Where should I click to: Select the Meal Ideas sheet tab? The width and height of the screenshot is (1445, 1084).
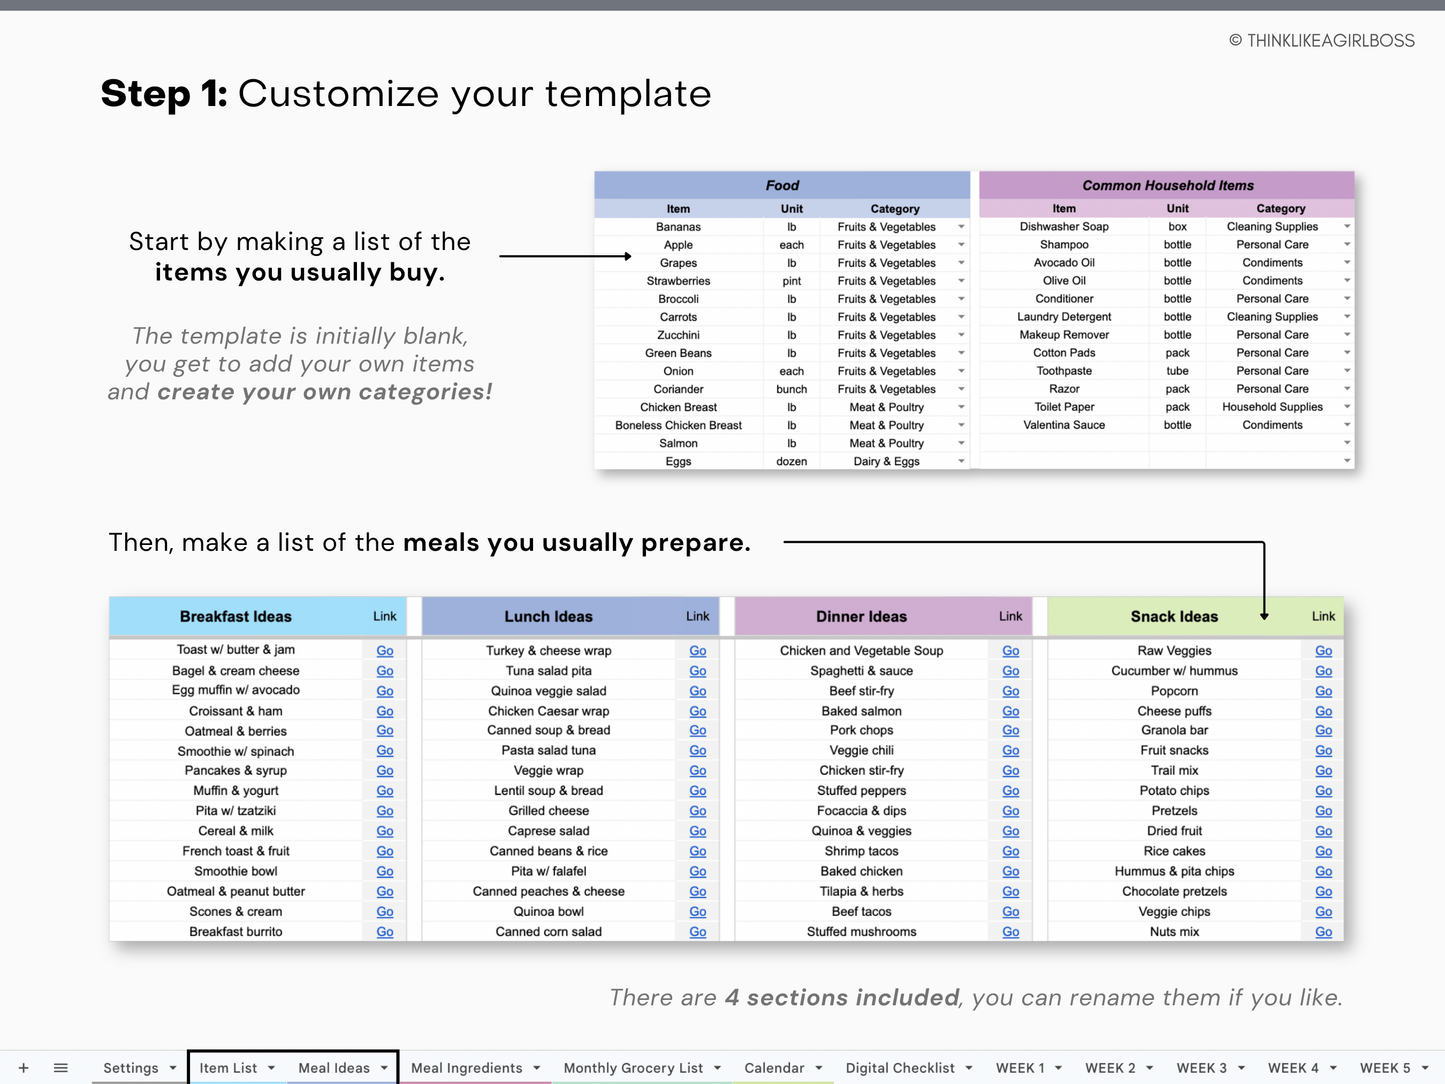coord(334,1068)
